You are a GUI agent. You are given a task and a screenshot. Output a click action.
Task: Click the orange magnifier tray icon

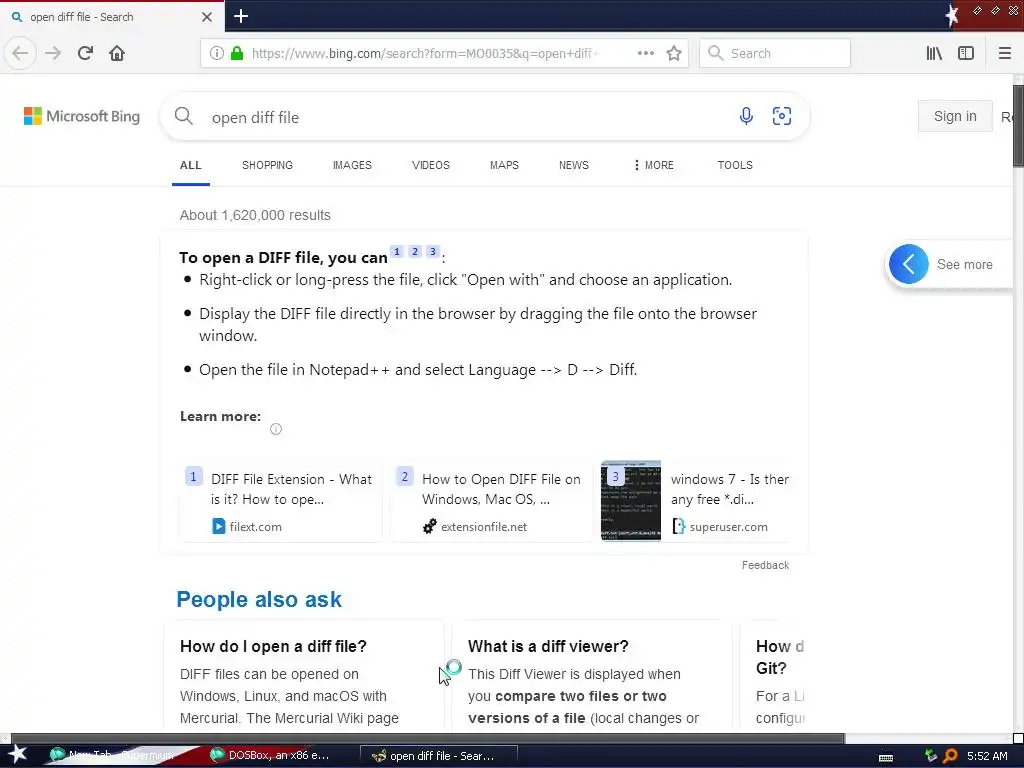950,756
